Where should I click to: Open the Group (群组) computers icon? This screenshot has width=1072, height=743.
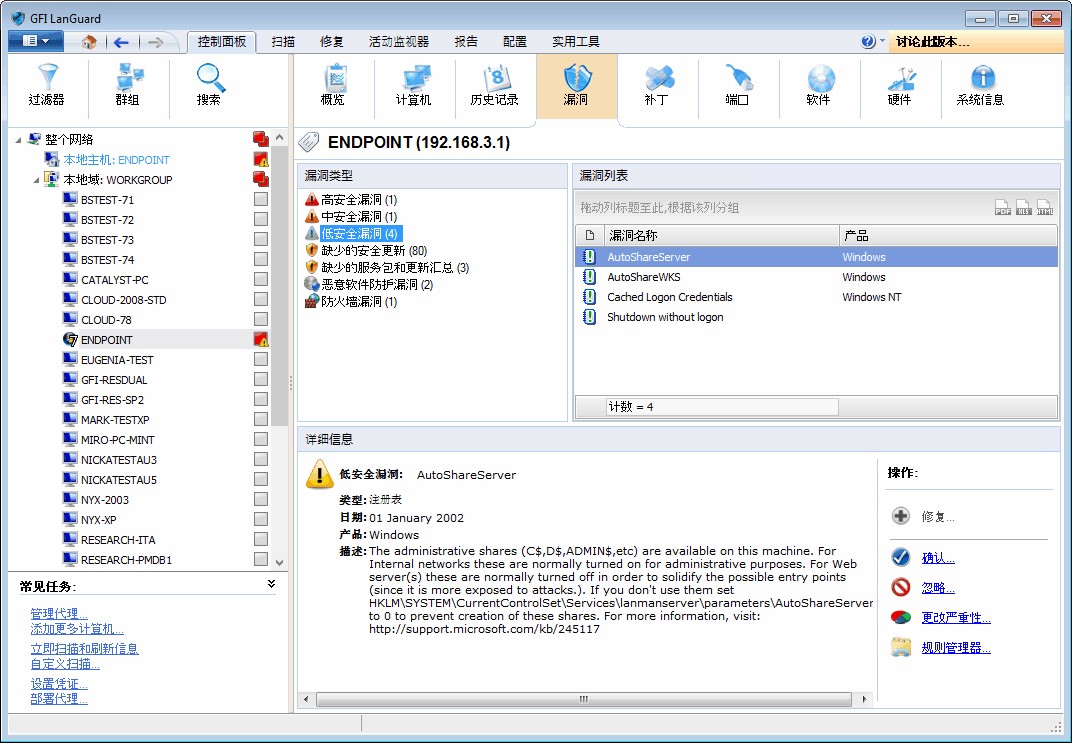(128, 77)
